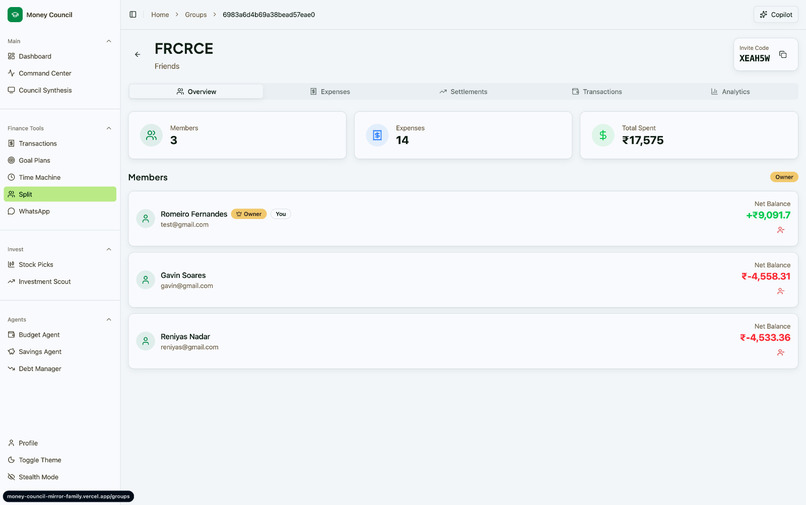Collapse the Finance Tools section
This screenshot has height=505, width=806.
pyautogui.click(x=108, y=128)
